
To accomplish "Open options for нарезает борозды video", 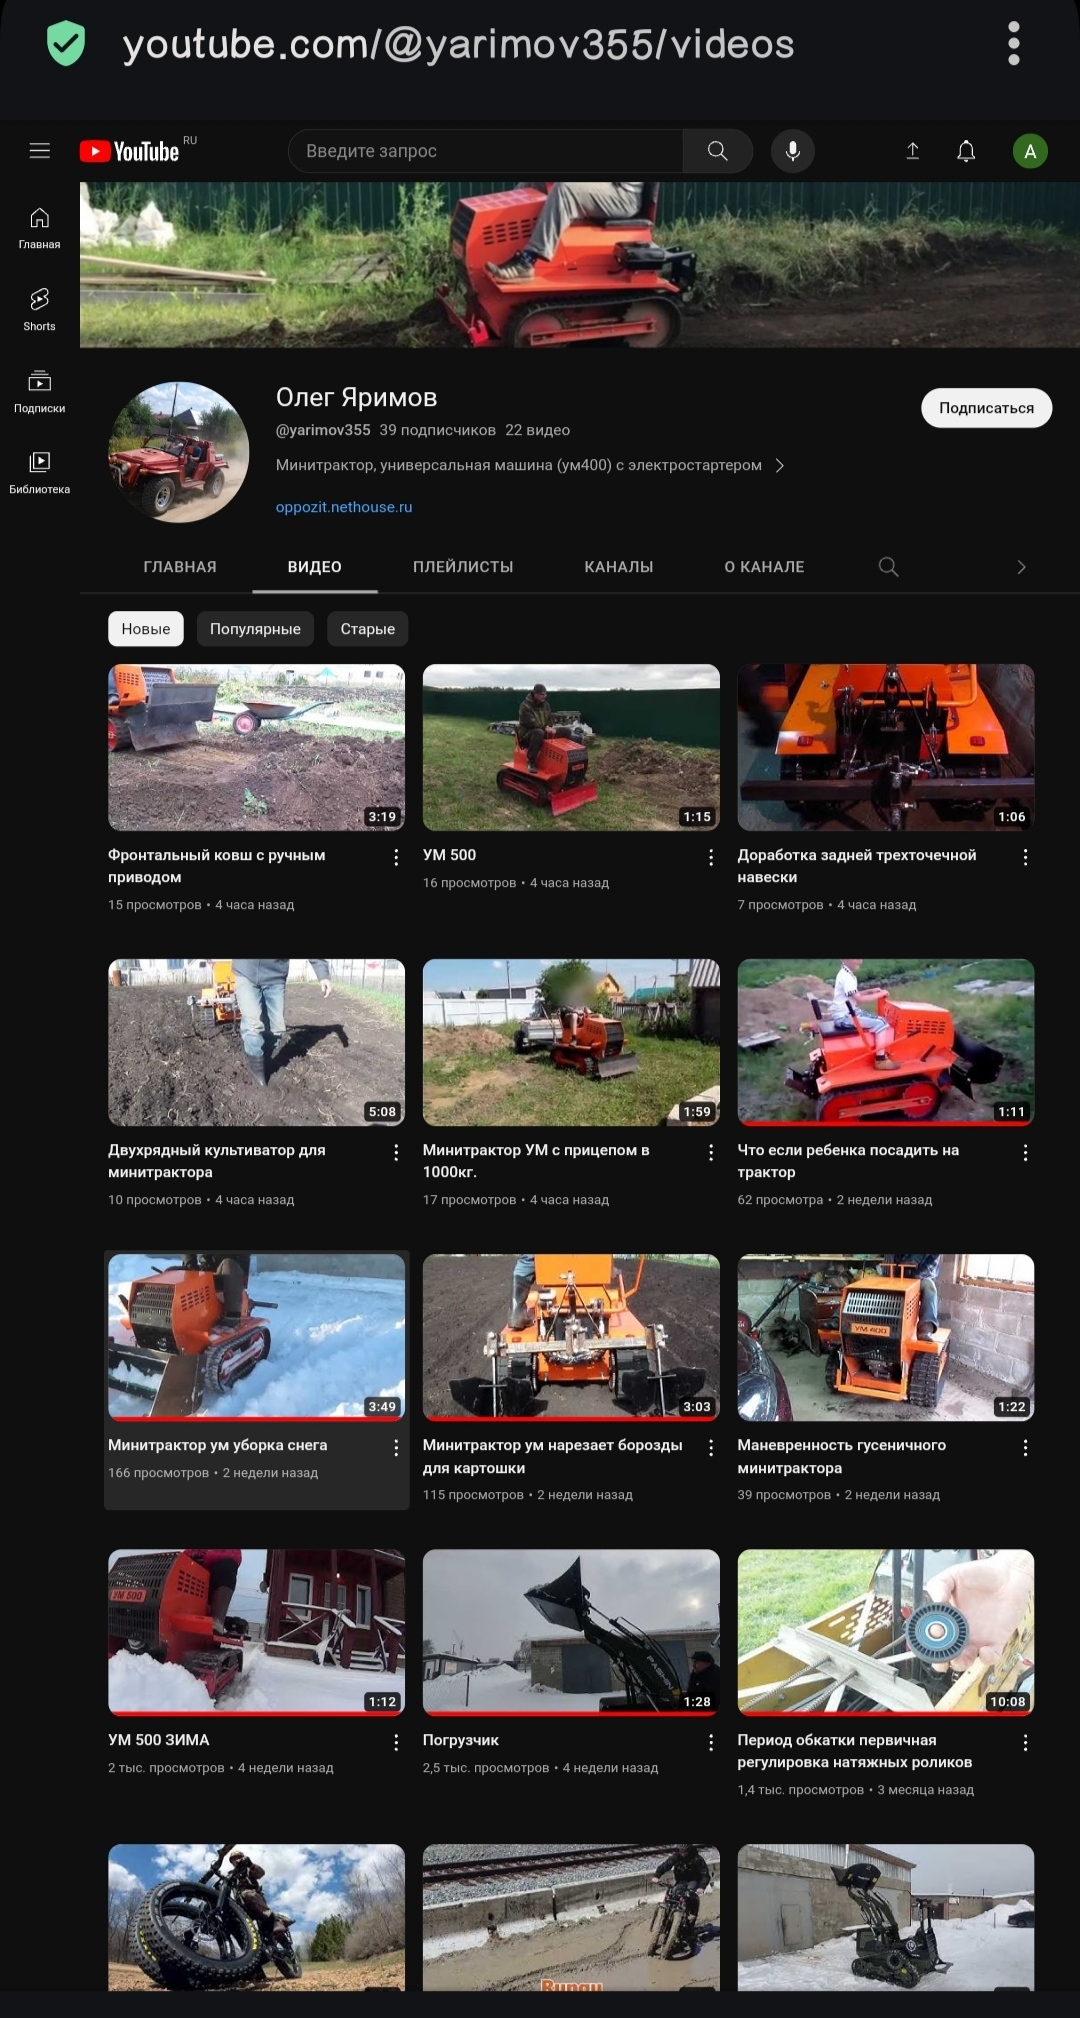I will [711, 1447].
